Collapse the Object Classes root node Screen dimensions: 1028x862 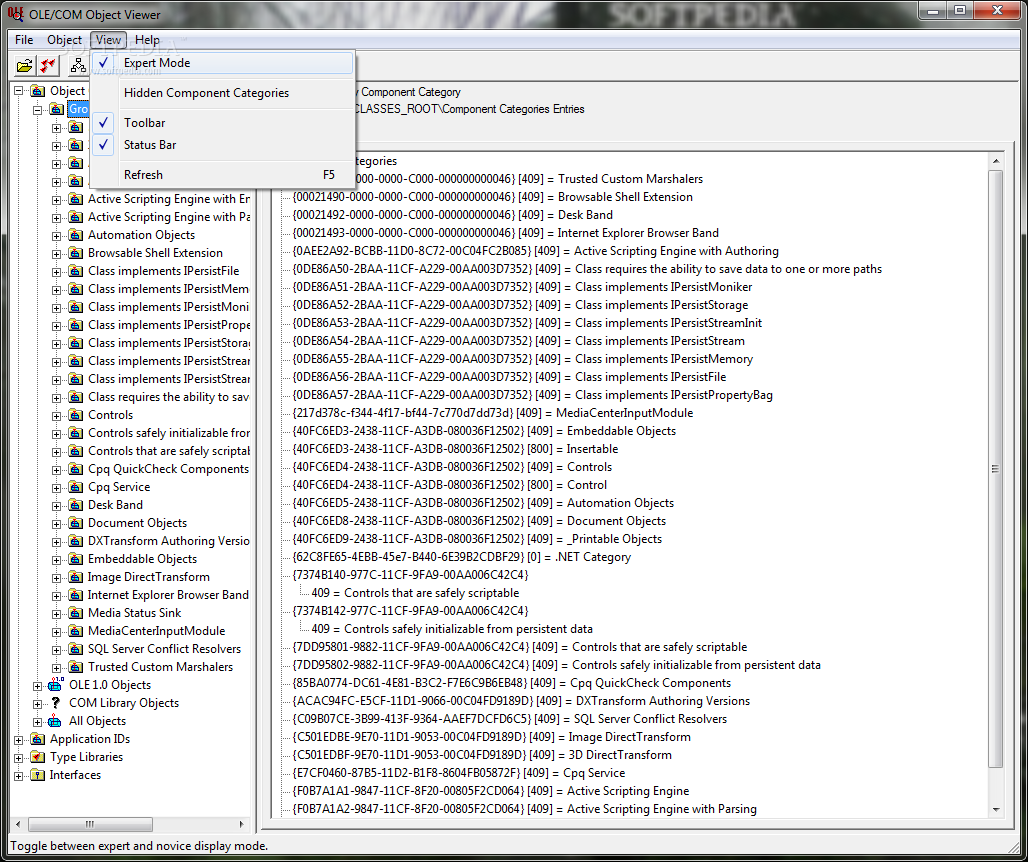(19, 90)
